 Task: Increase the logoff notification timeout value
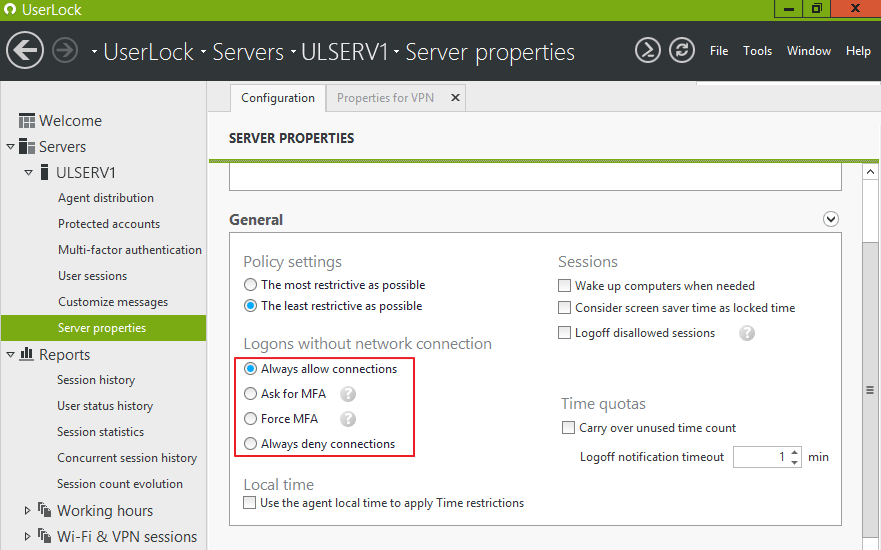coord(795,452)
